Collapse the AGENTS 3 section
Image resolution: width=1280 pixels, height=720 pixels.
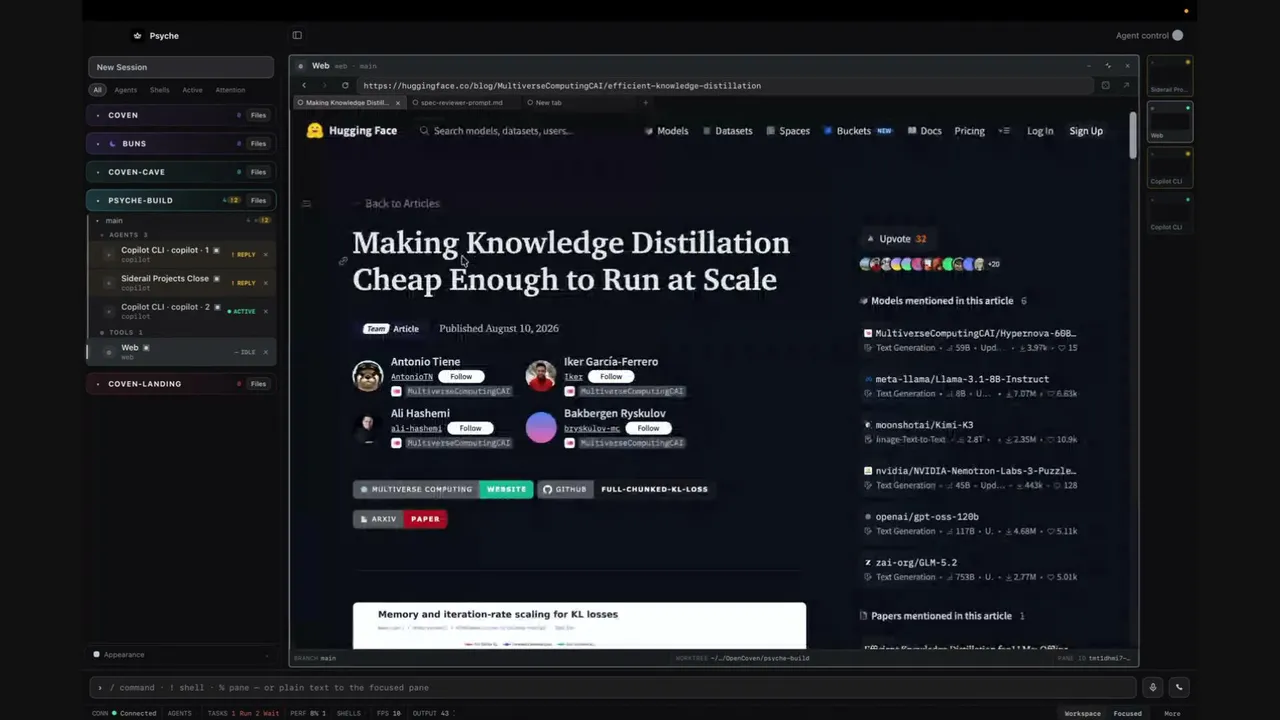pos(102,235)
